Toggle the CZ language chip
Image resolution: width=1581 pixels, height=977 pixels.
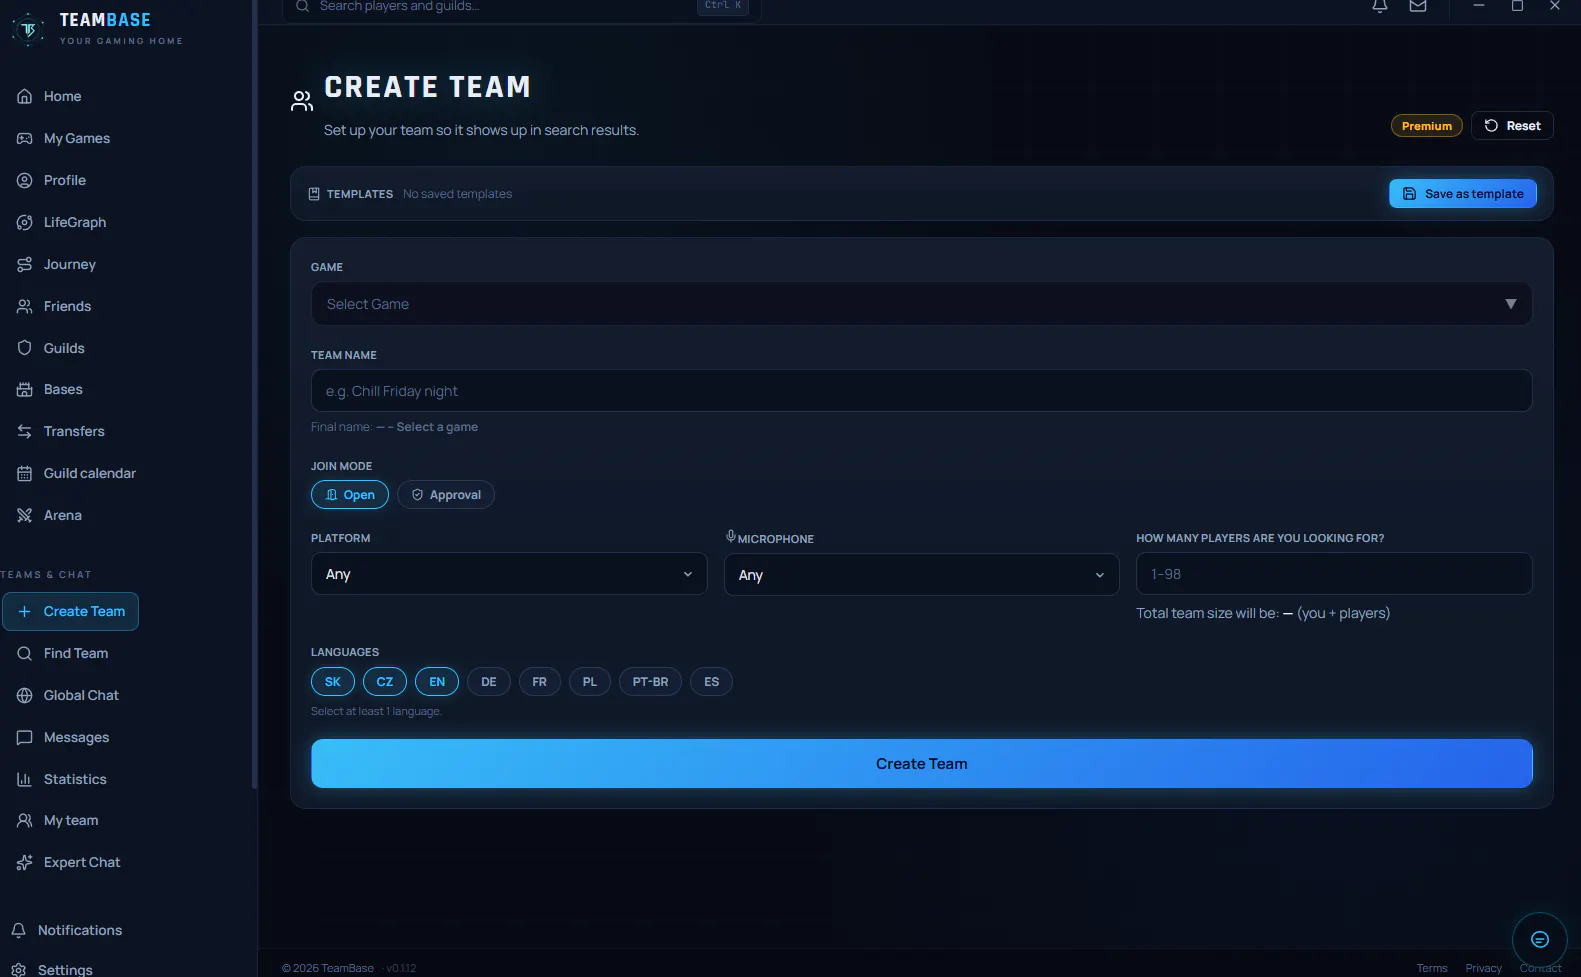click(385, 682)
